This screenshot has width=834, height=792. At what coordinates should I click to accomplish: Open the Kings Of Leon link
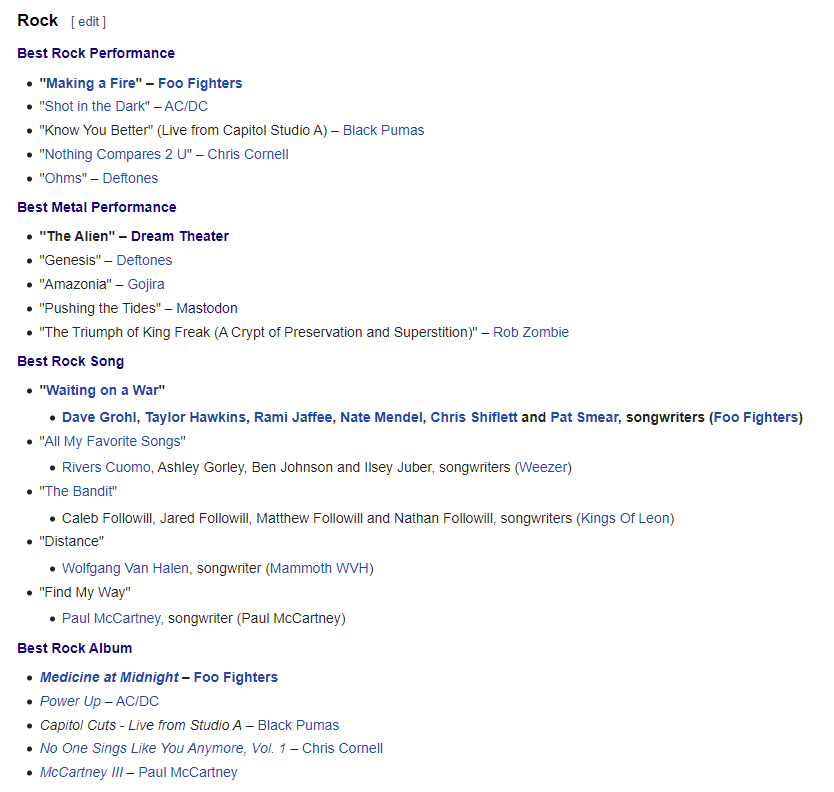[626, 519]
